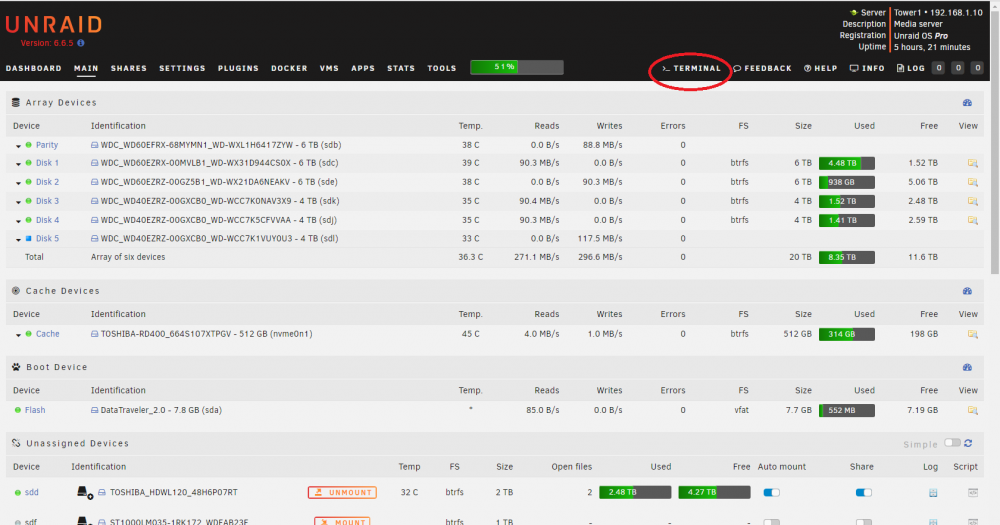Open the Parity device link
The image size is (1000, 525).
click(47, 145)
